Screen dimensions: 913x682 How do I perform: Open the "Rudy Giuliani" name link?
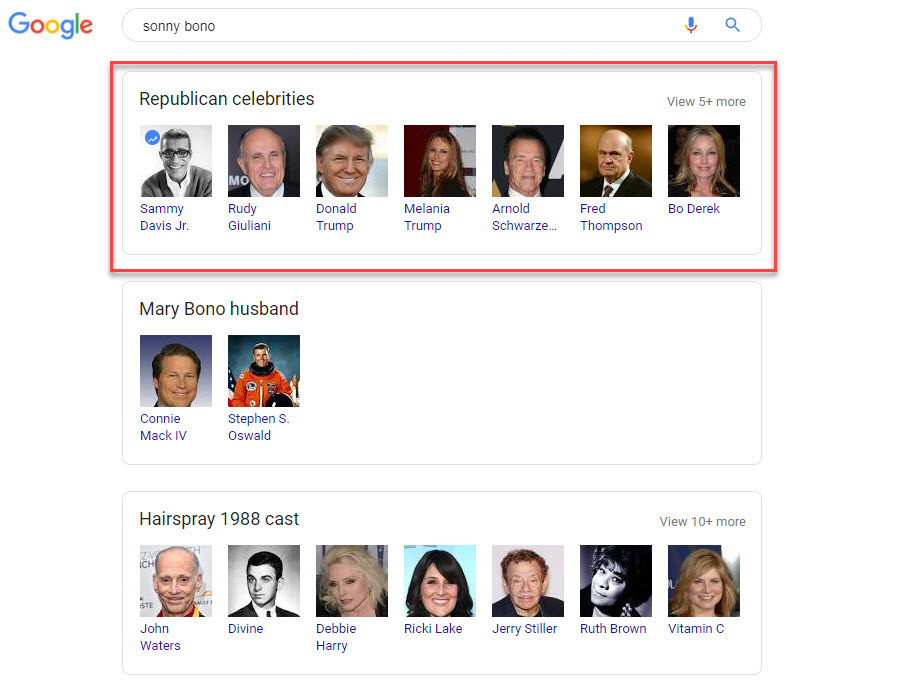tap(249, 217)
